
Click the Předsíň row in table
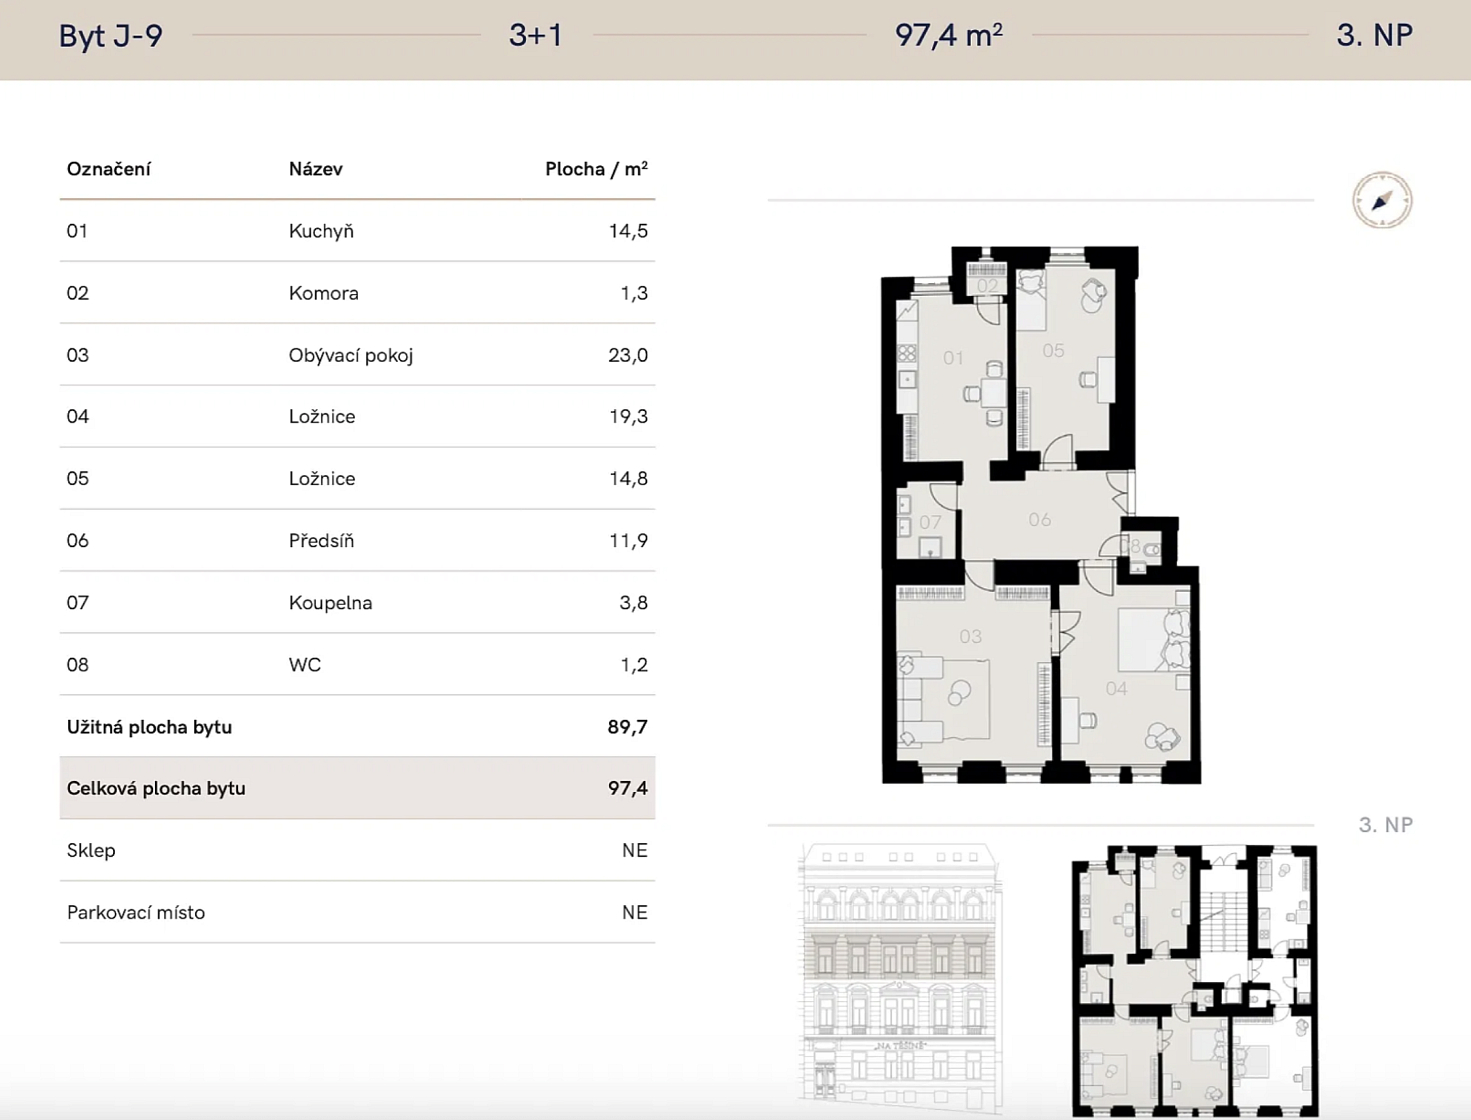click(357, 541)
